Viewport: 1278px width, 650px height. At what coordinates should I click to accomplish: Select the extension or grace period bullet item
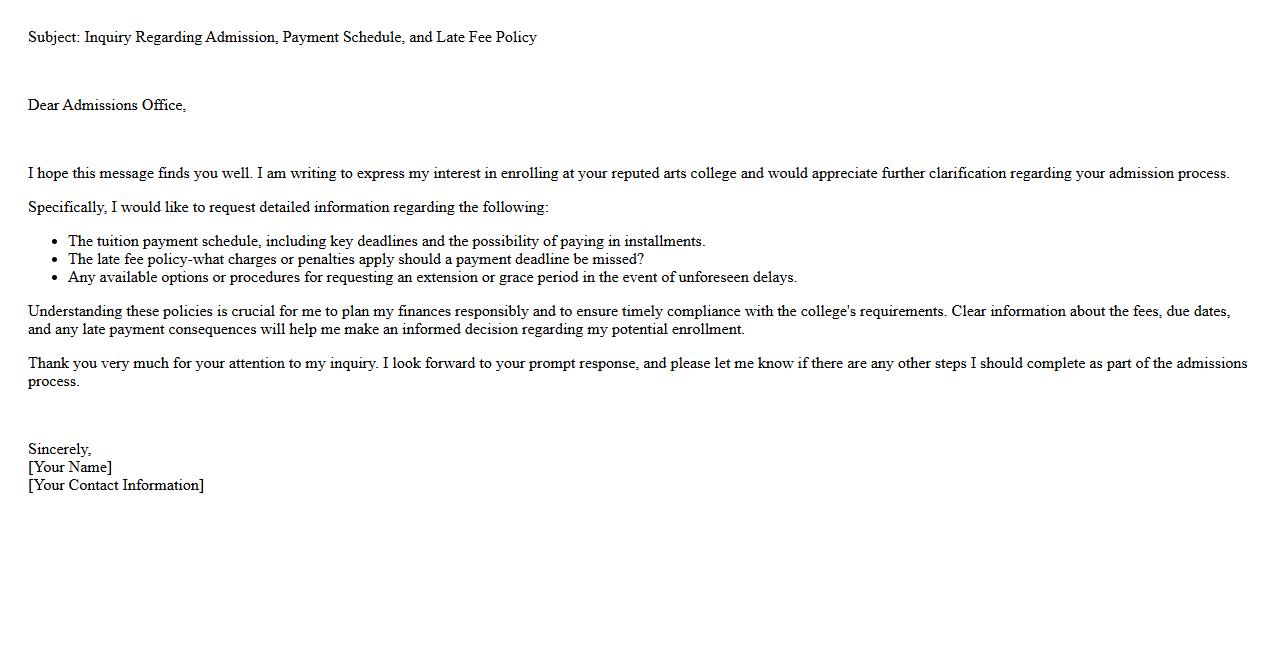click(x=432, y=277)
